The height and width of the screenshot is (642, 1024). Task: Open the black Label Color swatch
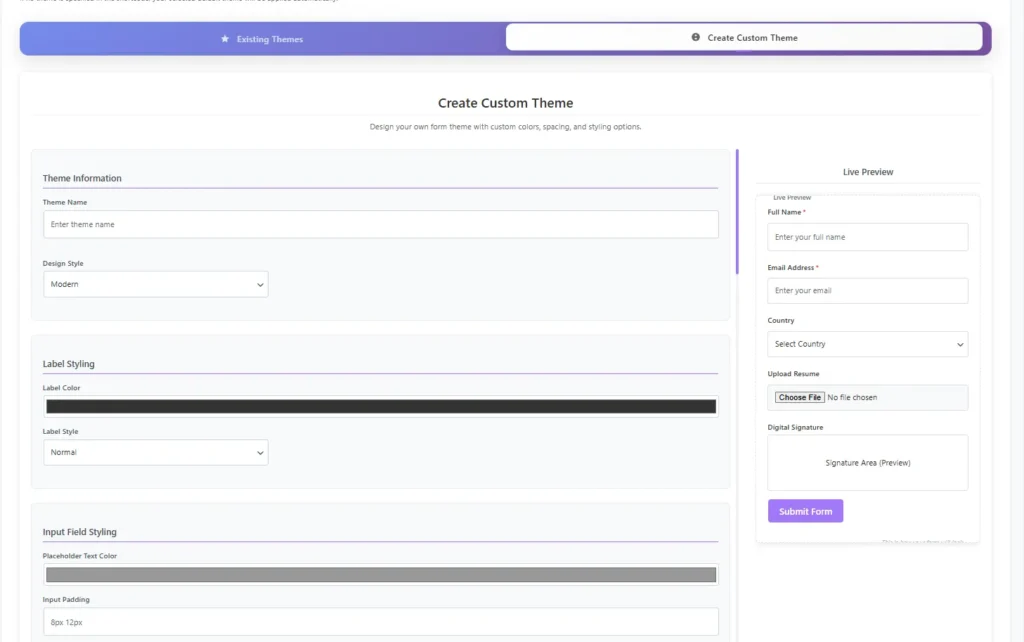point(380,406)
